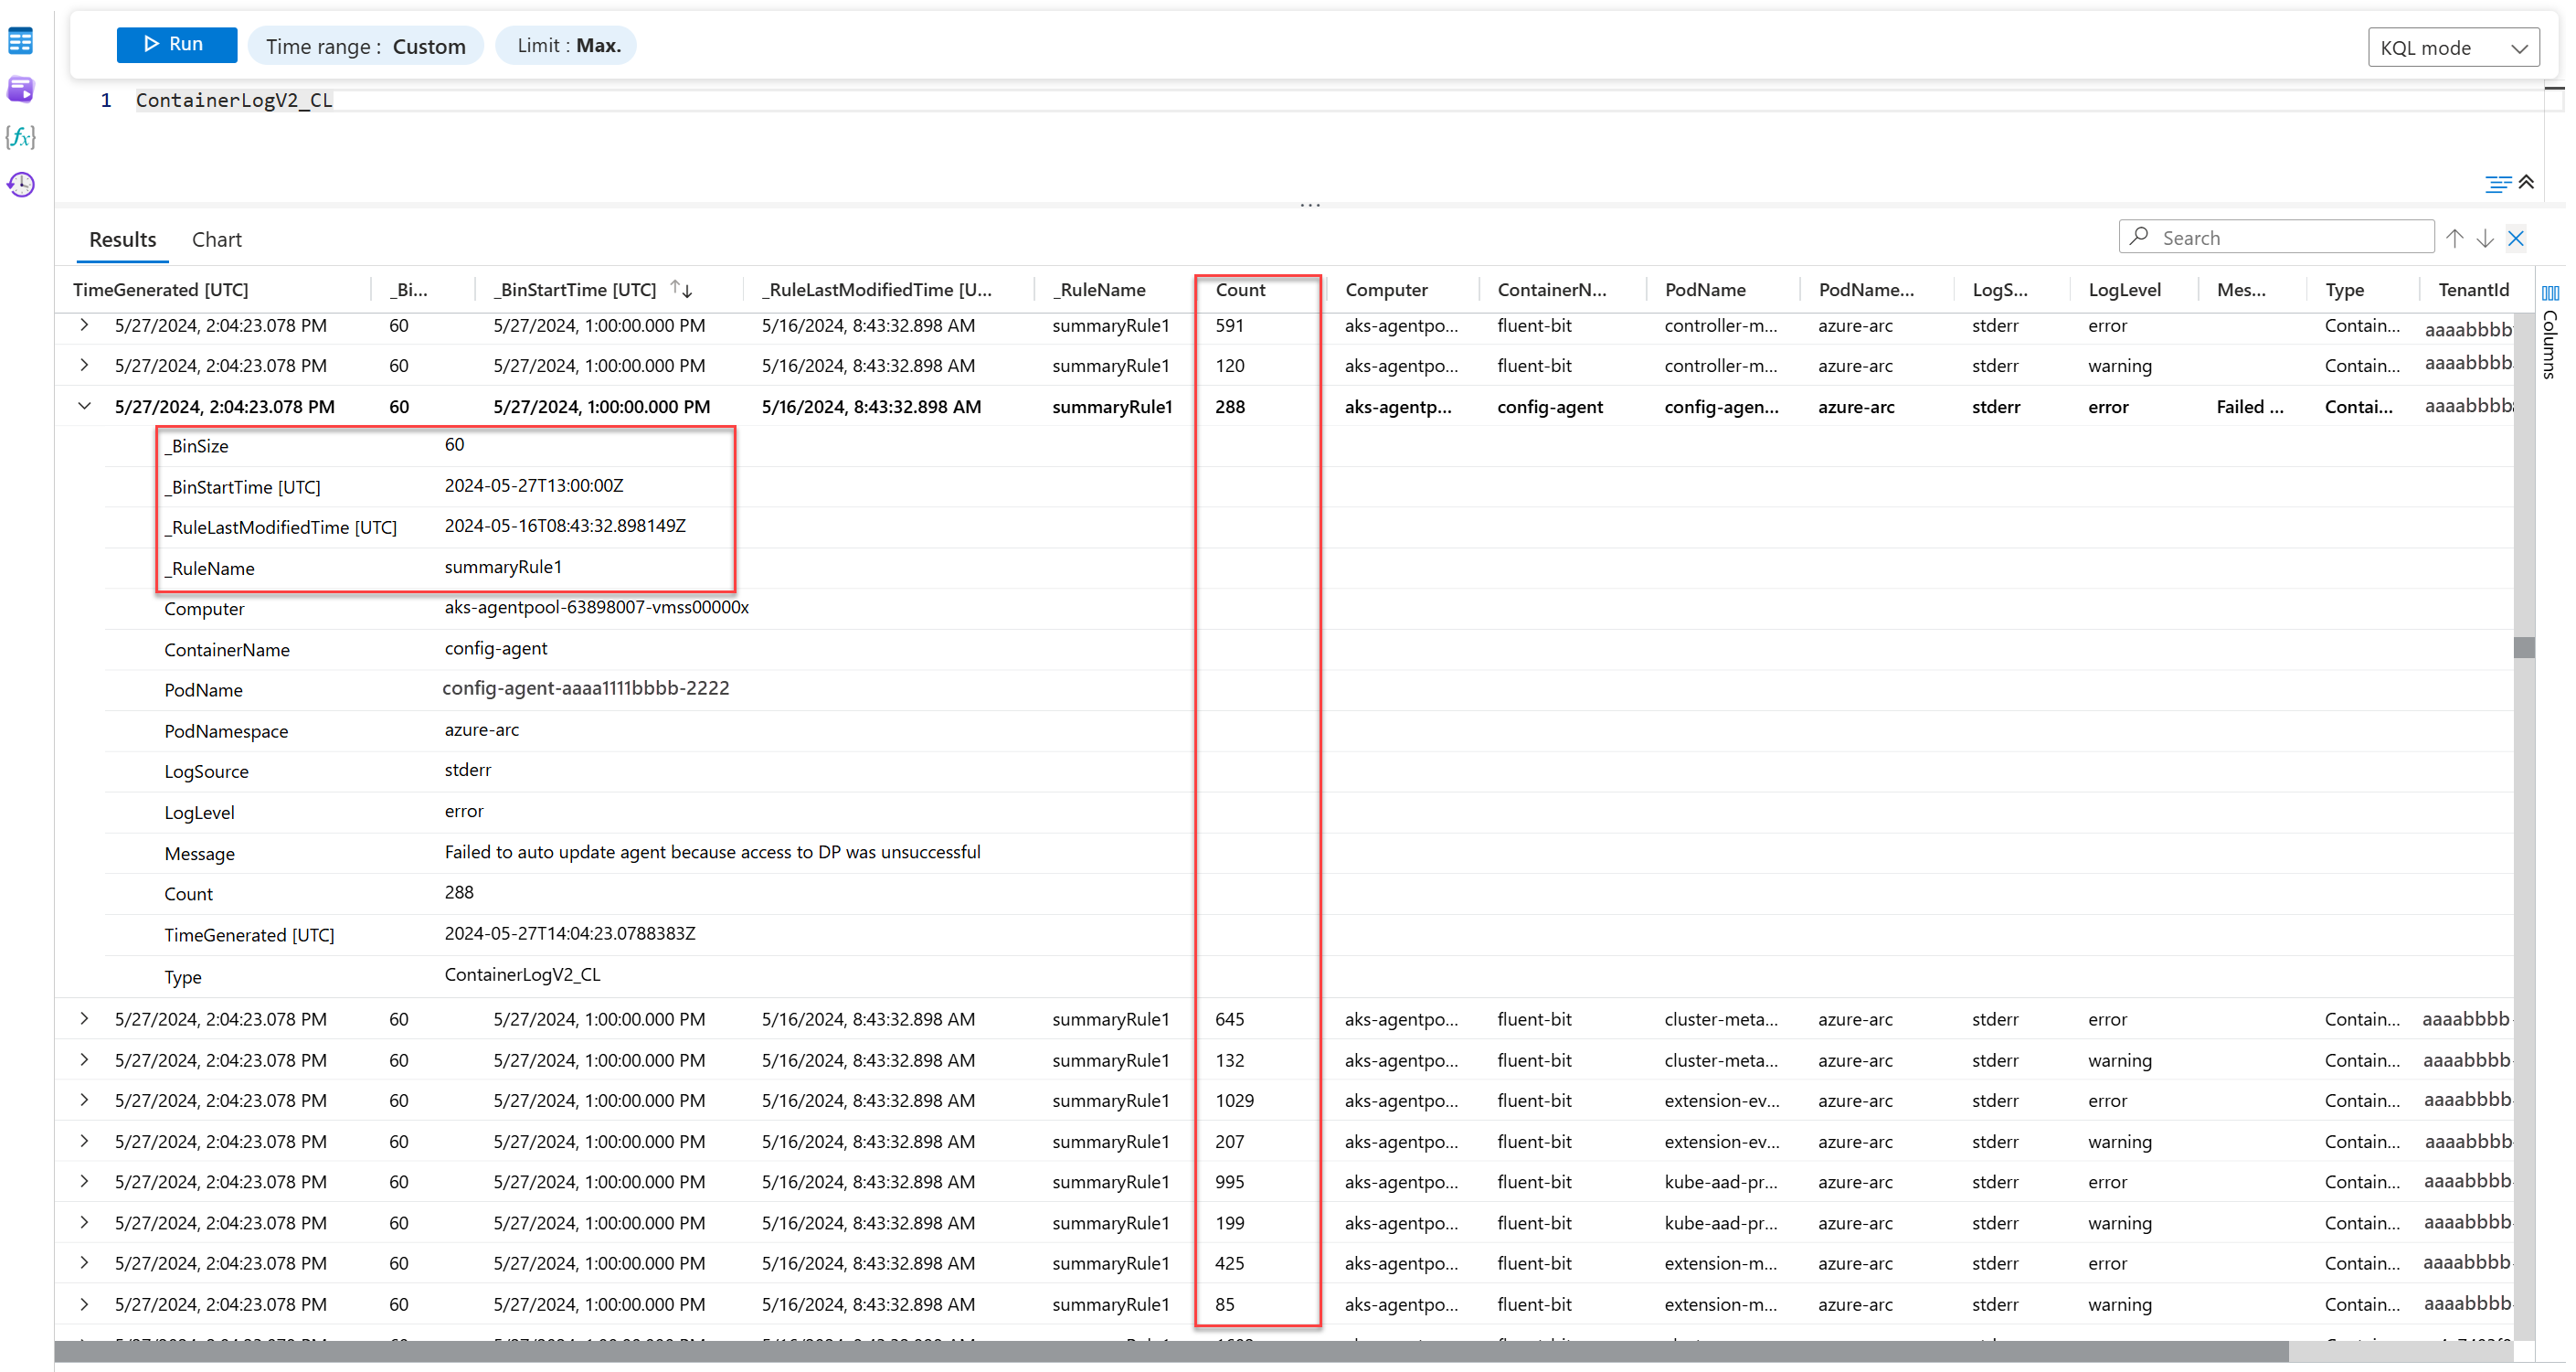Expand the row with Count 207
2576x1372 pixels.
pyautogui.click(x=84, y=1142)
